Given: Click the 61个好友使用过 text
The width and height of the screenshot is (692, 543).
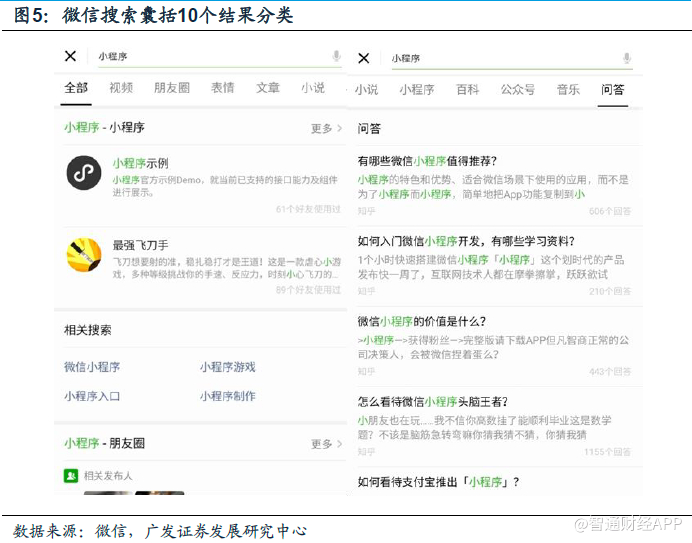Looking at the screenshot, I should point(308,209).
